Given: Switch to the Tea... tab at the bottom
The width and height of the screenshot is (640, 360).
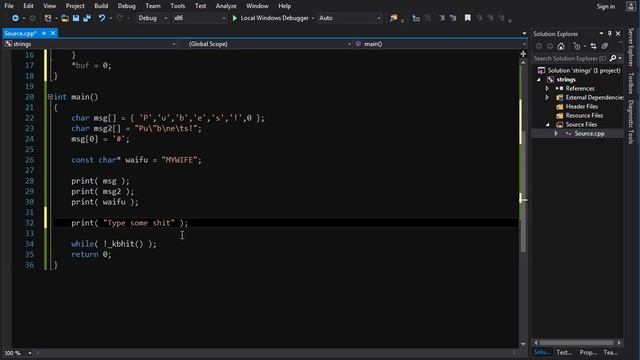Looking at the screenshot, I should (611, 352).
